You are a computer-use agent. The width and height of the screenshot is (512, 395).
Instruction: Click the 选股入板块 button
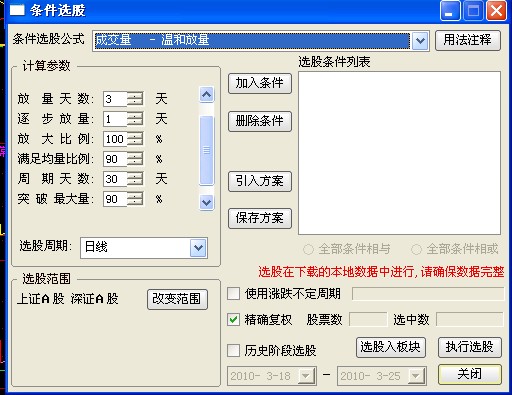391,347
